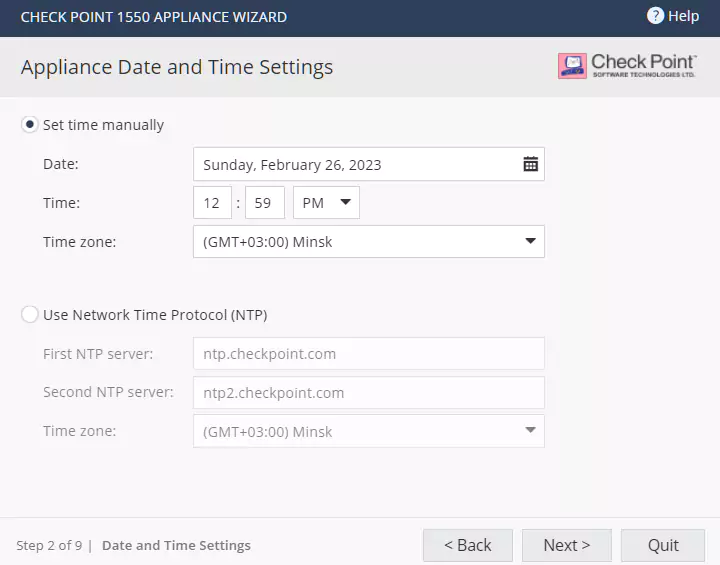Exit the wizard using the Quit button
Viewport: 720px width, 565px height.
[x=663, y=545]
